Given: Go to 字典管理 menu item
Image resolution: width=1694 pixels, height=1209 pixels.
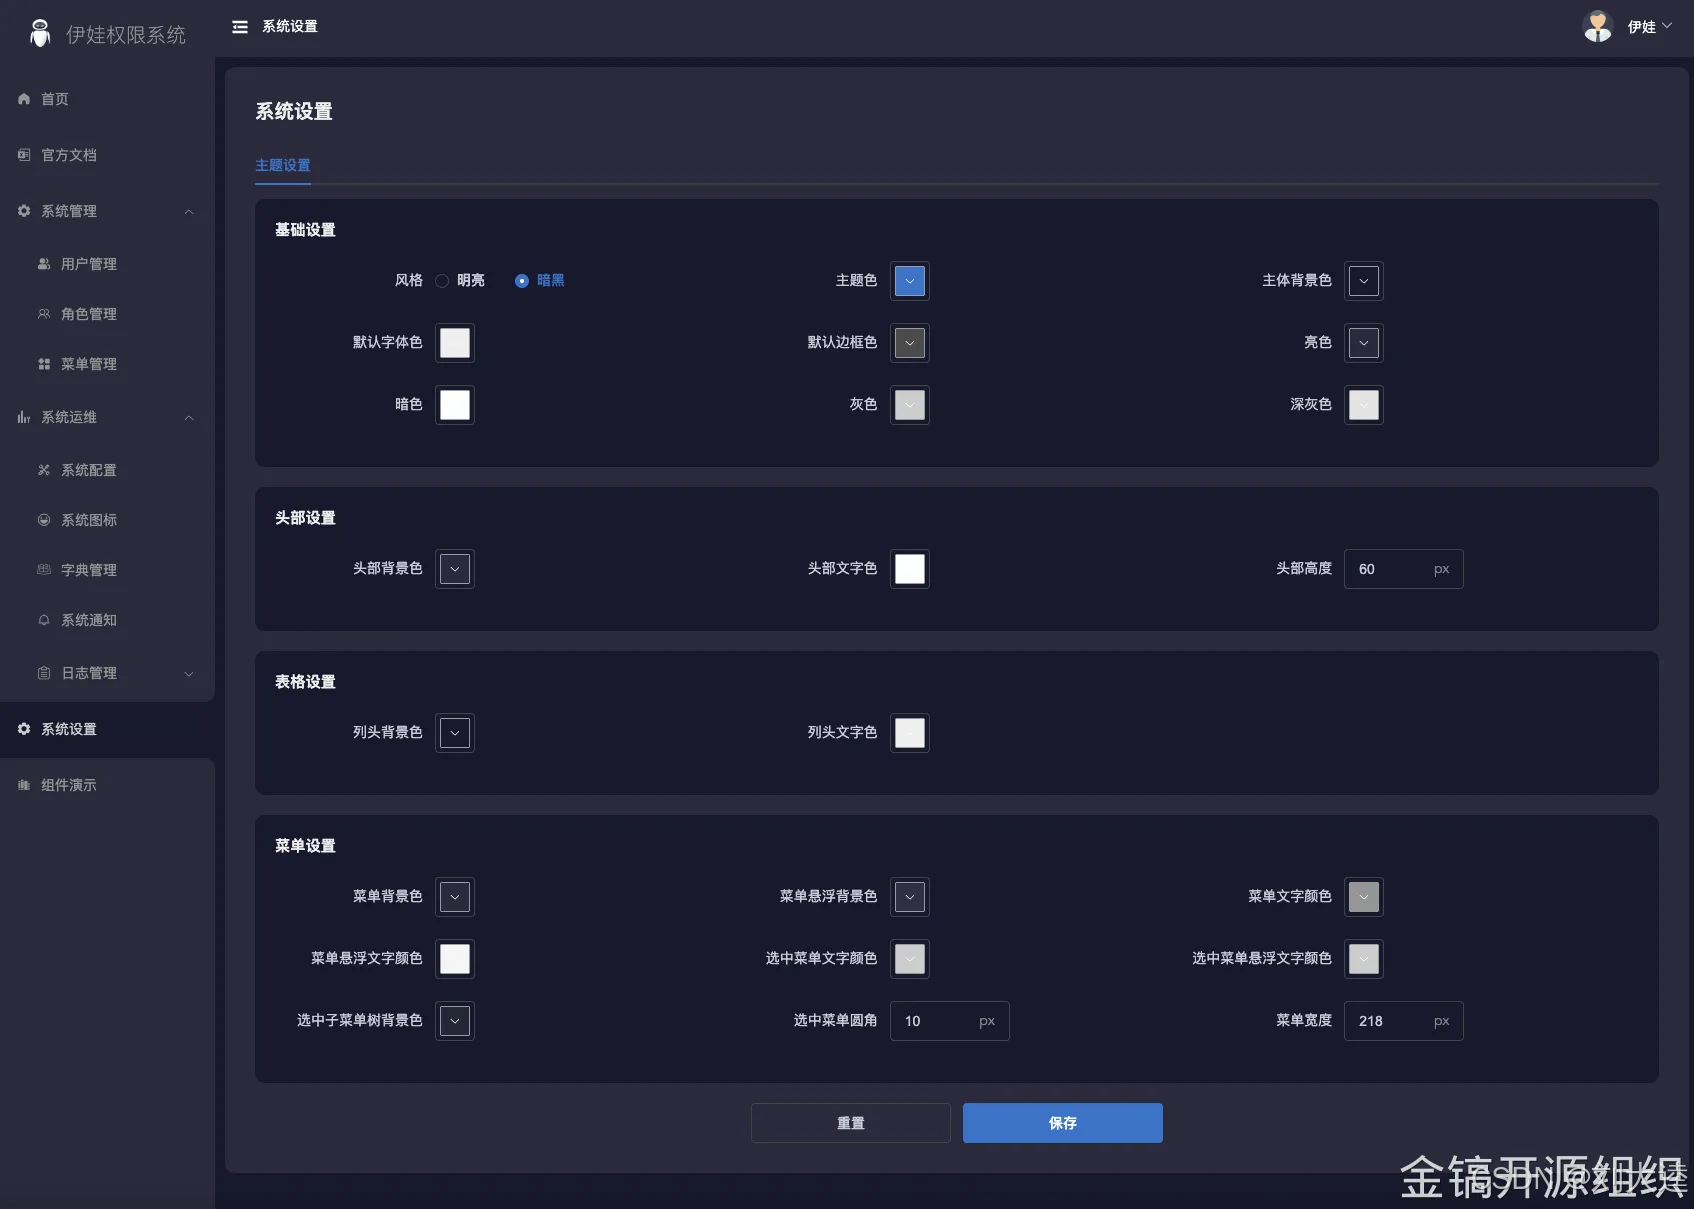Looking at the screenshot, I should [x=108, y=570].
